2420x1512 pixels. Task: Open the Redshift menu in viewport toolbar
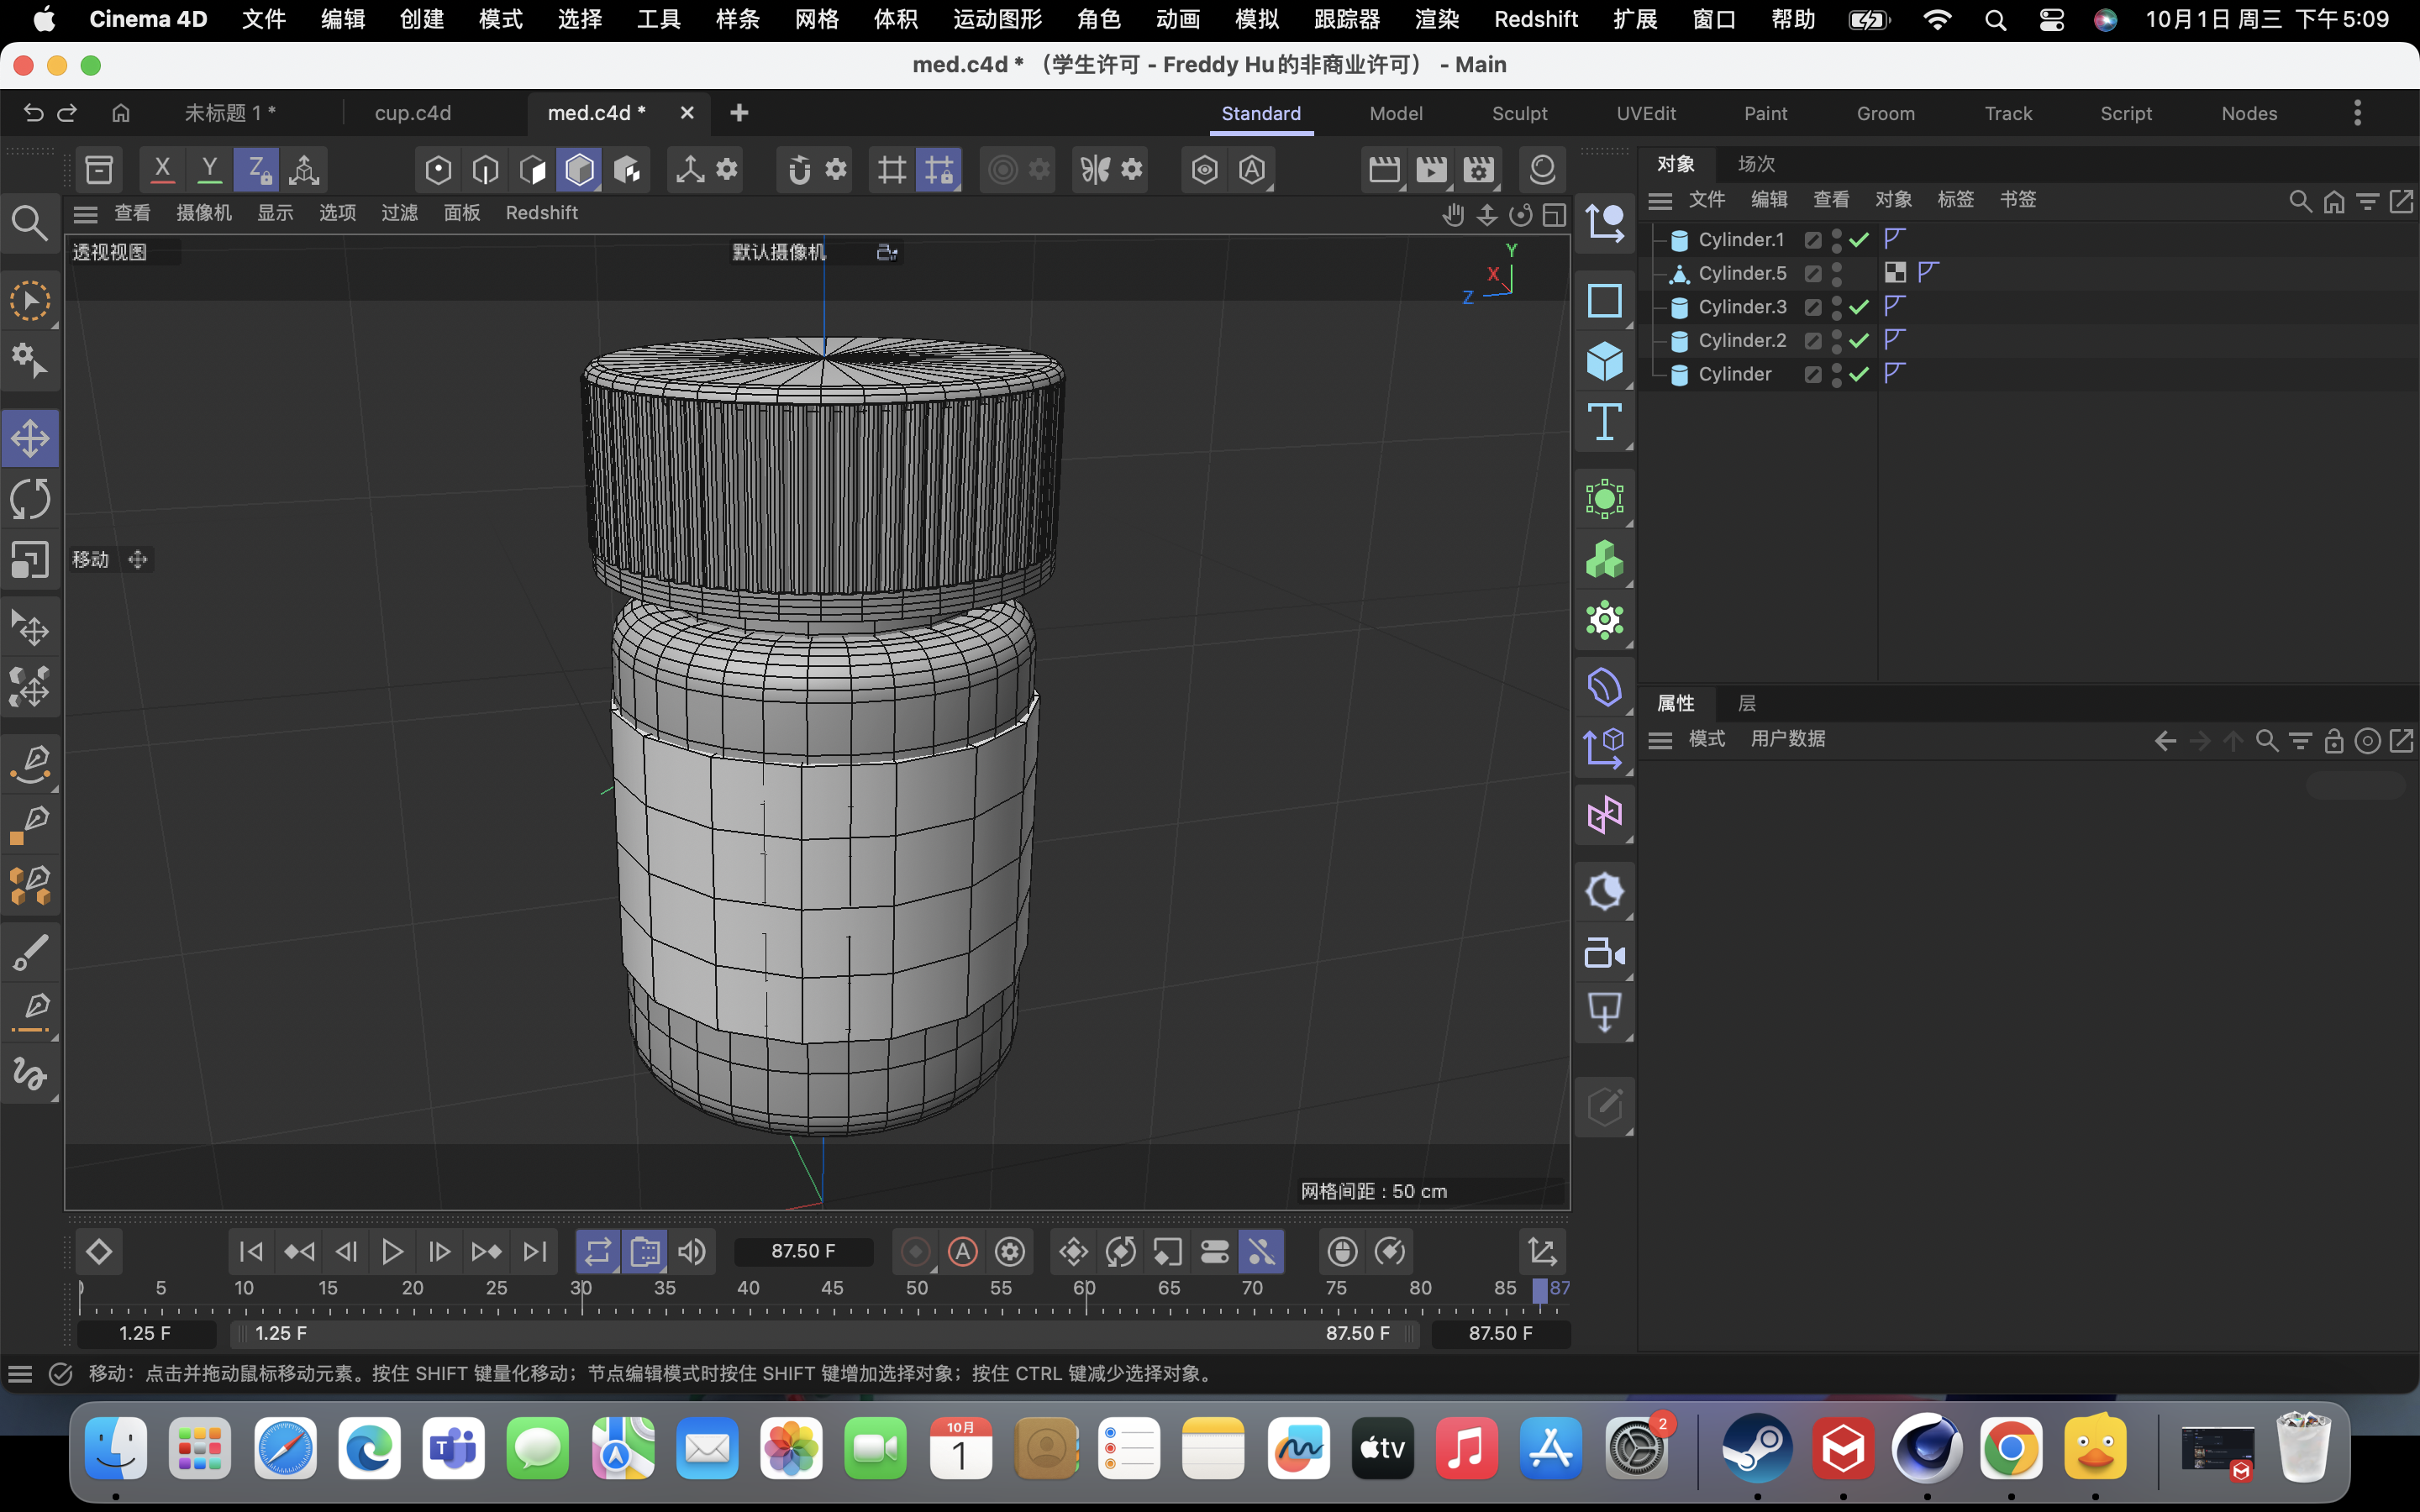pyautogui.click(x=541, y=212)
